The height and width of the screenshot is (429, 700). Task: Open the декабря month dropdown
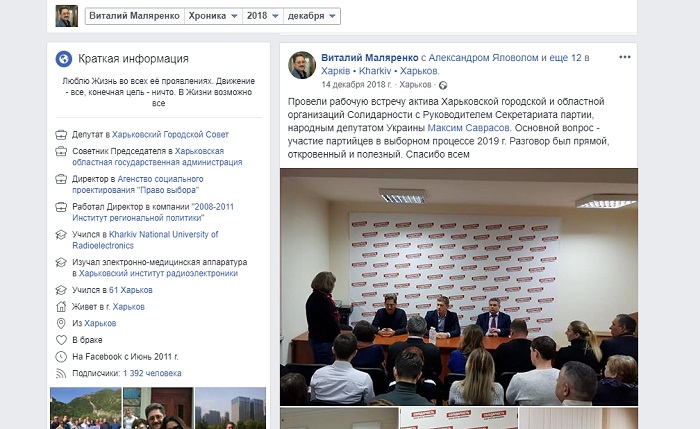point(312,16)
